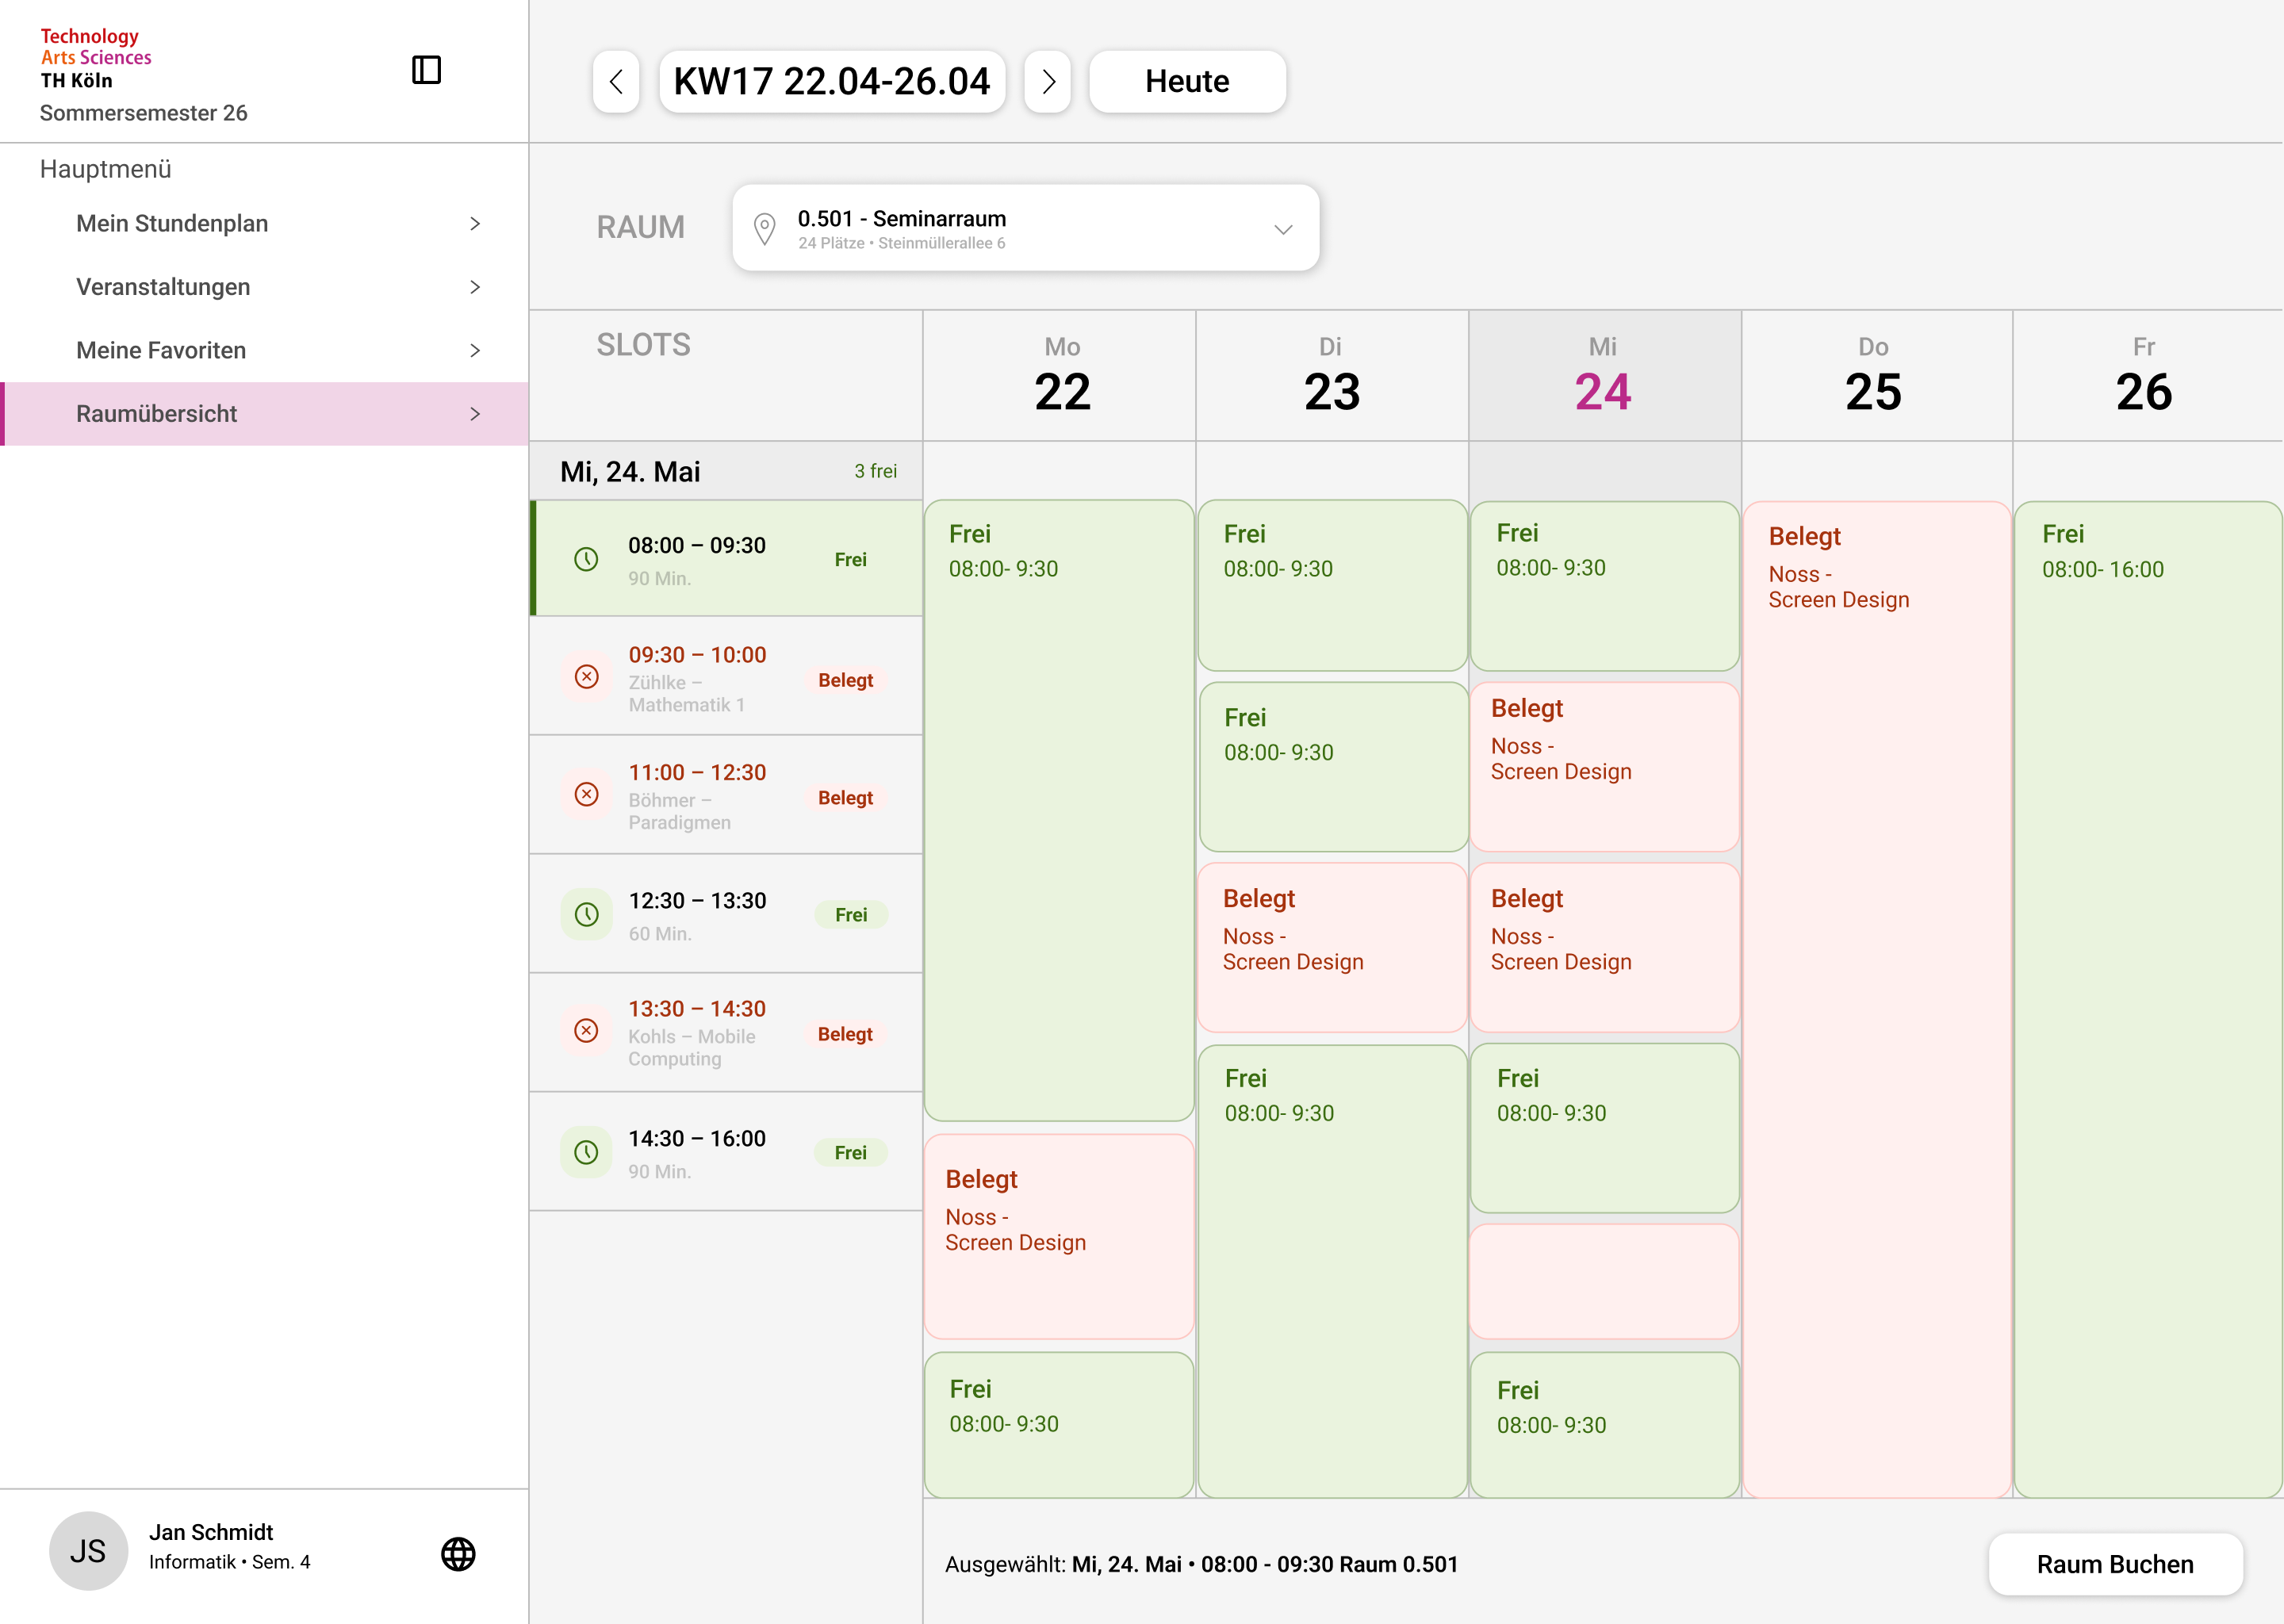The height and width of the screenshot is (1624, 2284).
Task: Expand Mein Stundenplan menu chevron
Action: [x=475, y=224]
